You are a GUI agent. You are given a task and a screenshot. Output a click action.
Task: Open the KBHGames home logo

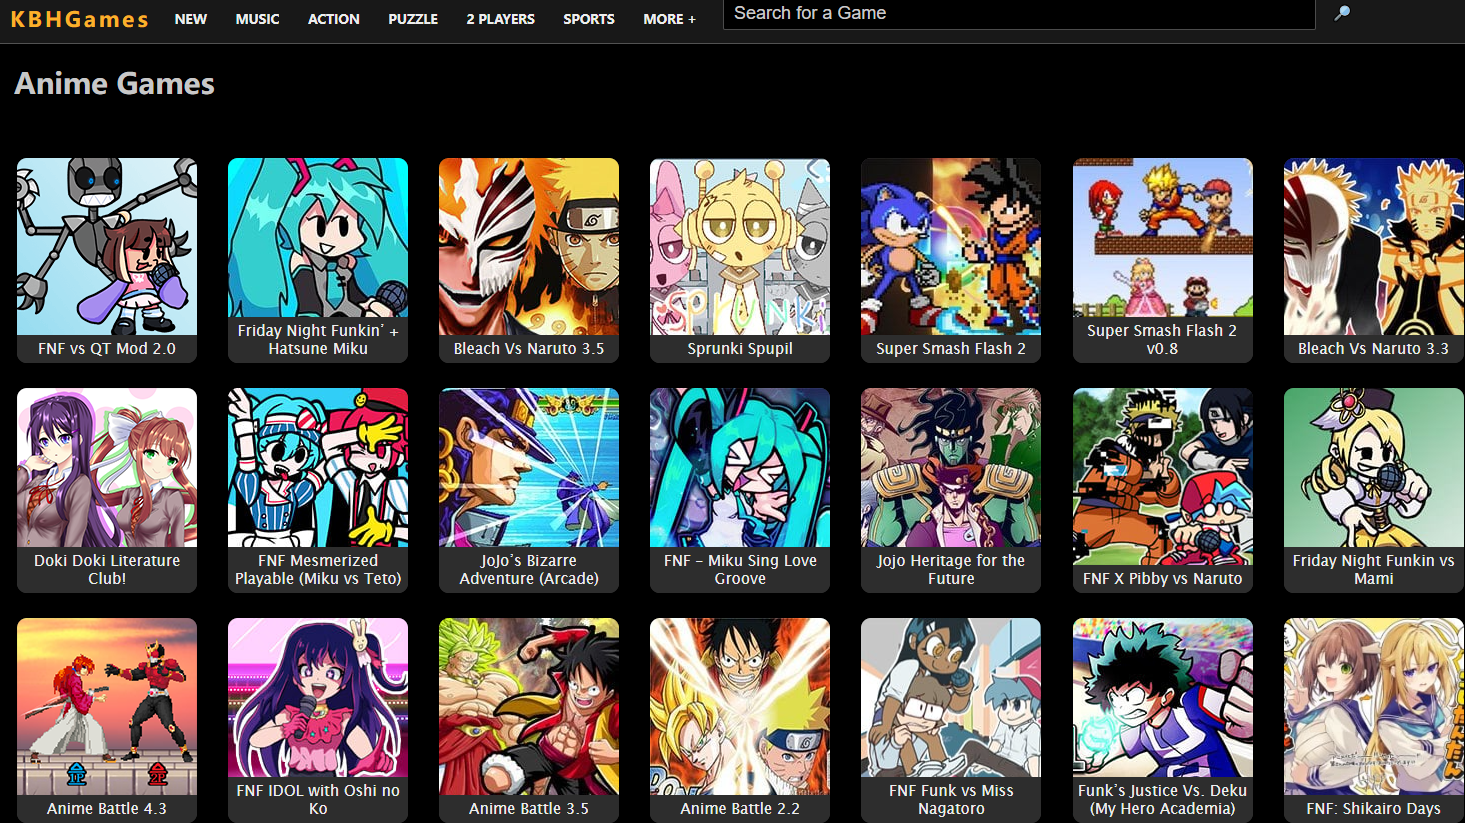click(79, 19)
